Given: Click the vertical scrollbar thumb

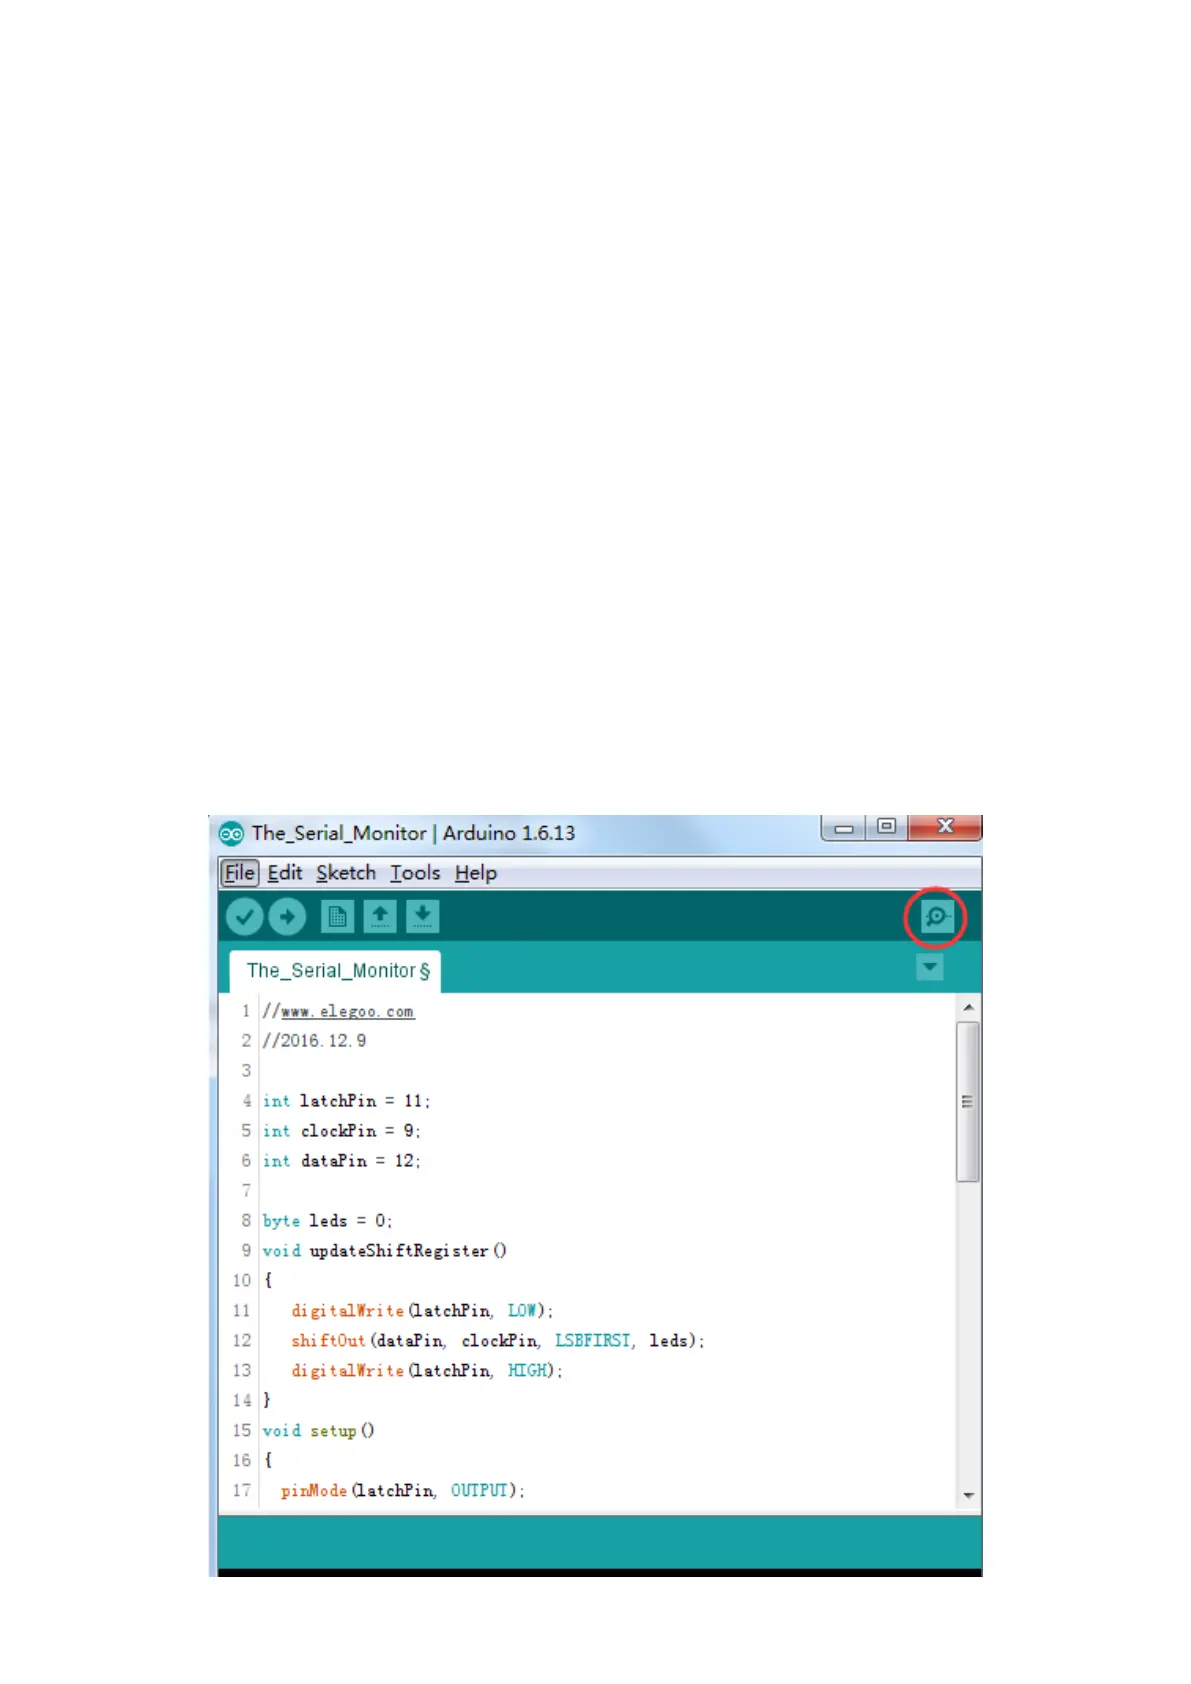Looking at the screenshot, I should [968, 1101].
